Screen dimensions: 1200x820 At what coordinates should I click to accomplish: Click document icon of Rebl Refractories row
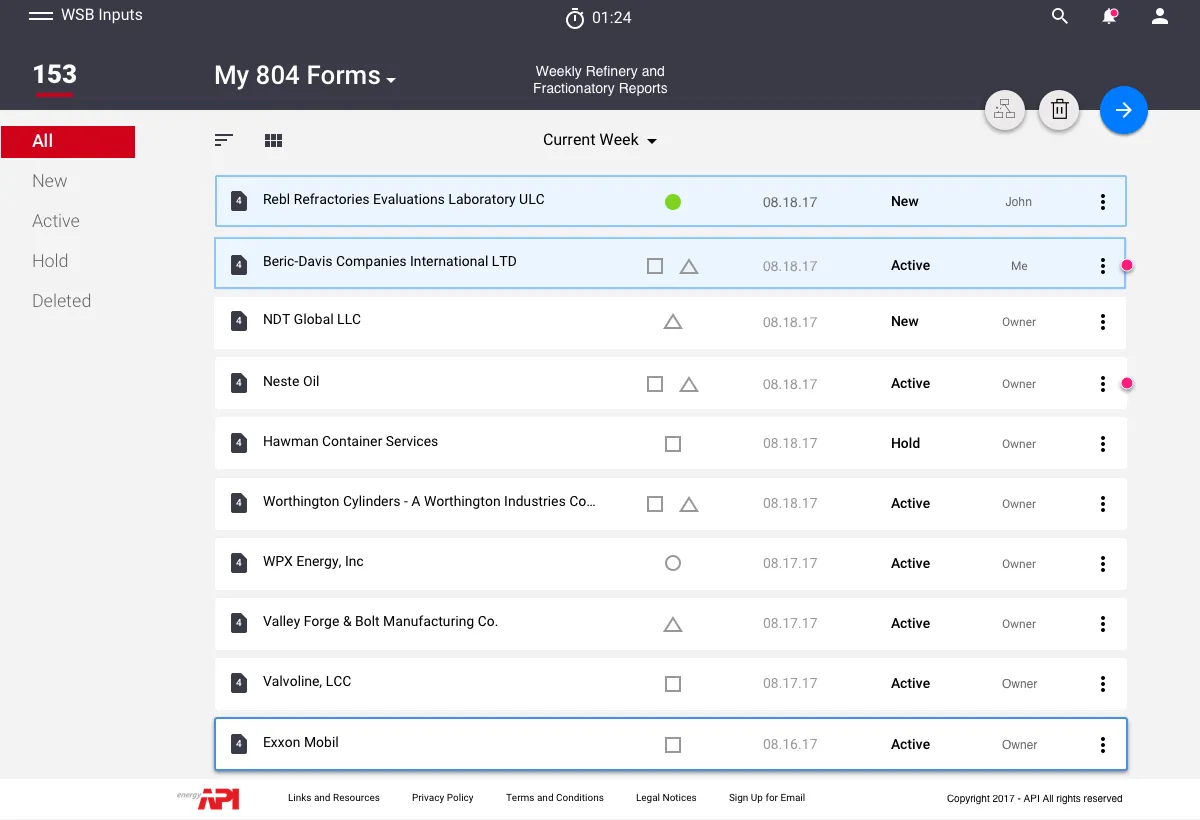pos(239,200)
